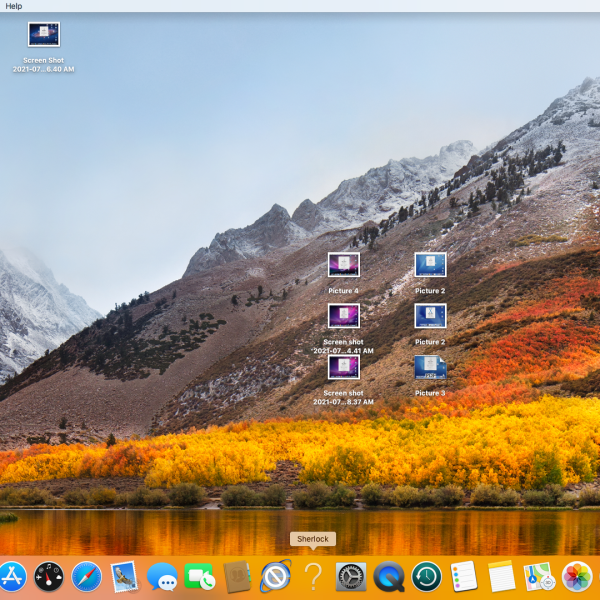The height and width of the screenshot is (600, 600).
Task: Open System Preferences gear icon
Action: click(350, 576)
